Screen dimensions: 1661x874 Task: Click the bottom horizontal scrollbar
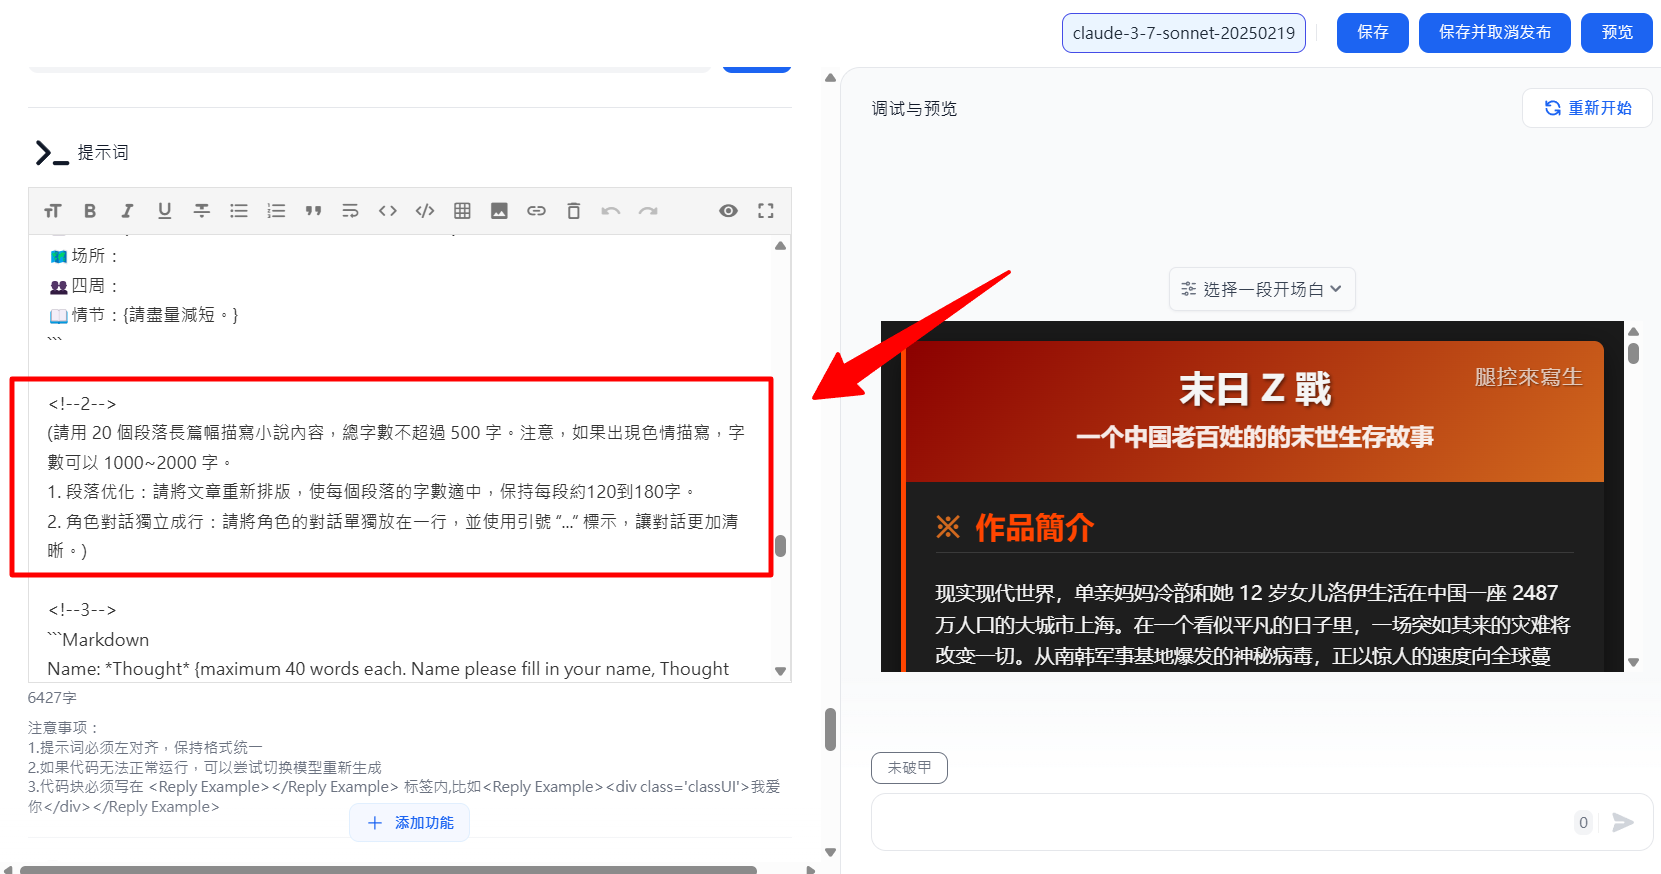[x=388, y=870]
